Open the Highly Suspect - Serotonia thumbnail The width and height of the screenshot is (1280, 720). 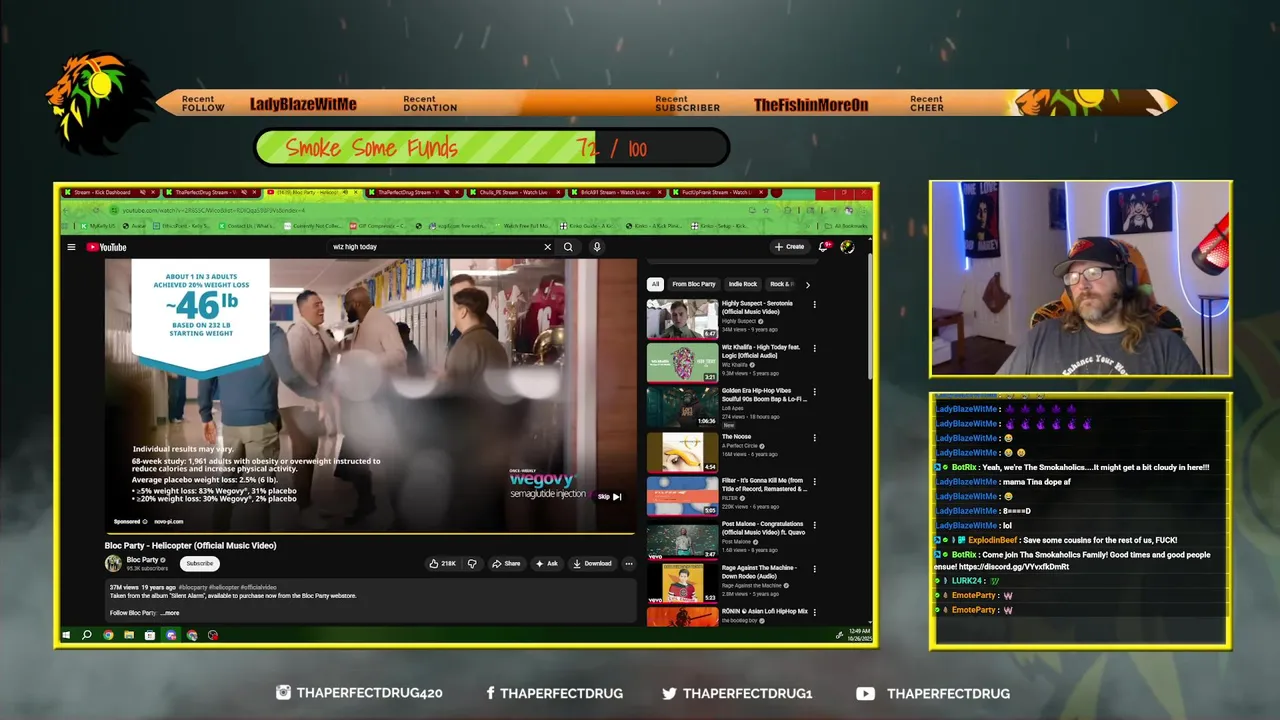tap(682, 319)
